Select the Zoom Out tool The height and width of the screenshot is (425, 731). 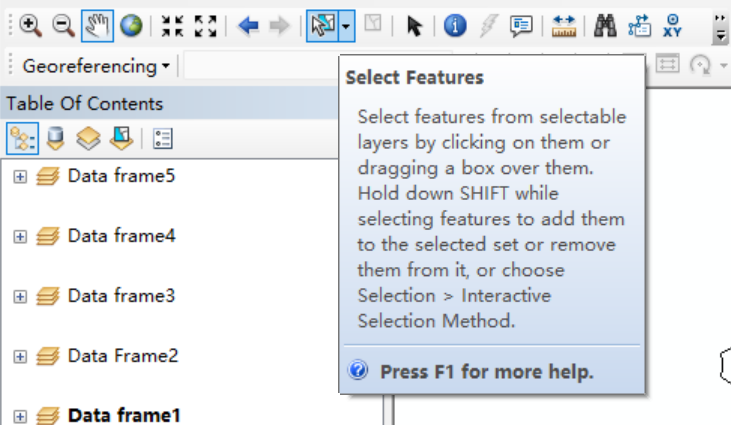(x=64, y=27)
